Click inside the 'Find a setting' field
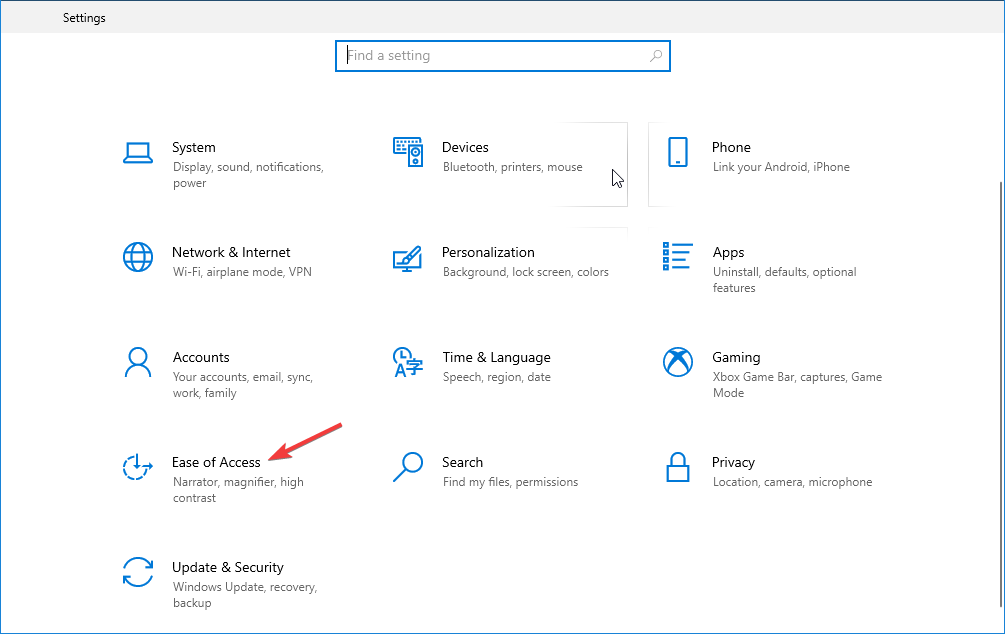1005x634 pixels. [480, 55]
